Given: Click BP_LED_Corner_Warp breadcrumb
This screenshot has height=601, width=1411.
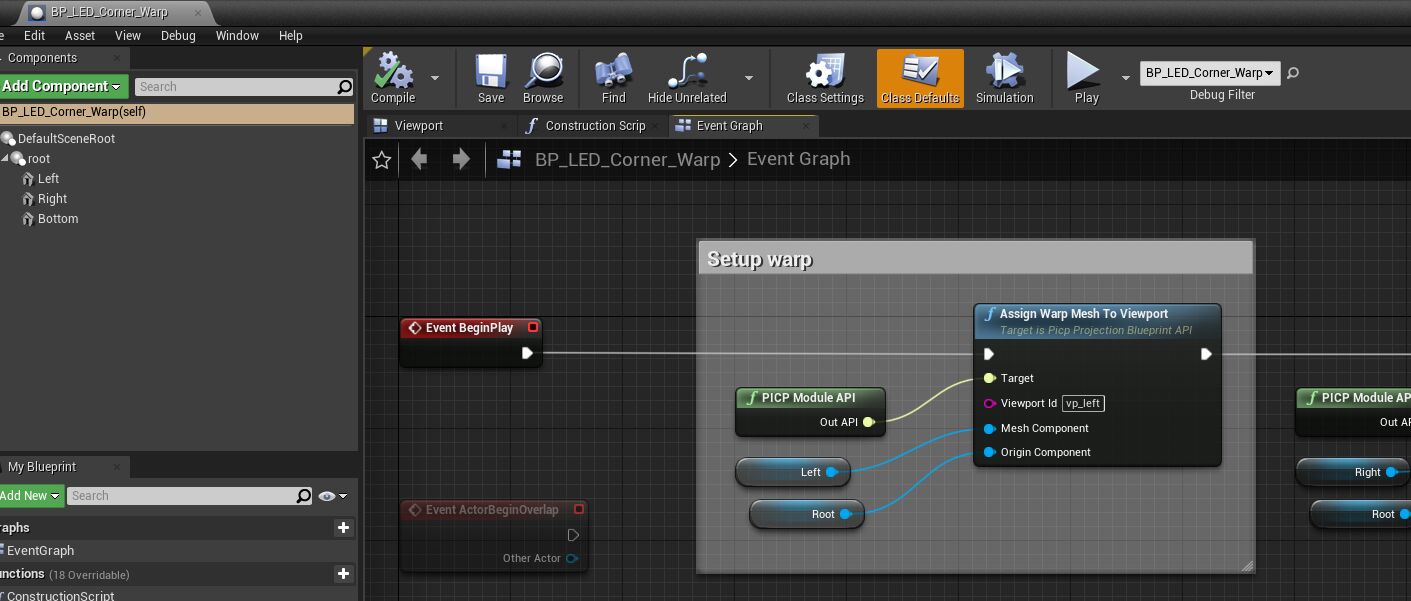Looking at the screenshot, I should pos(627,160).
